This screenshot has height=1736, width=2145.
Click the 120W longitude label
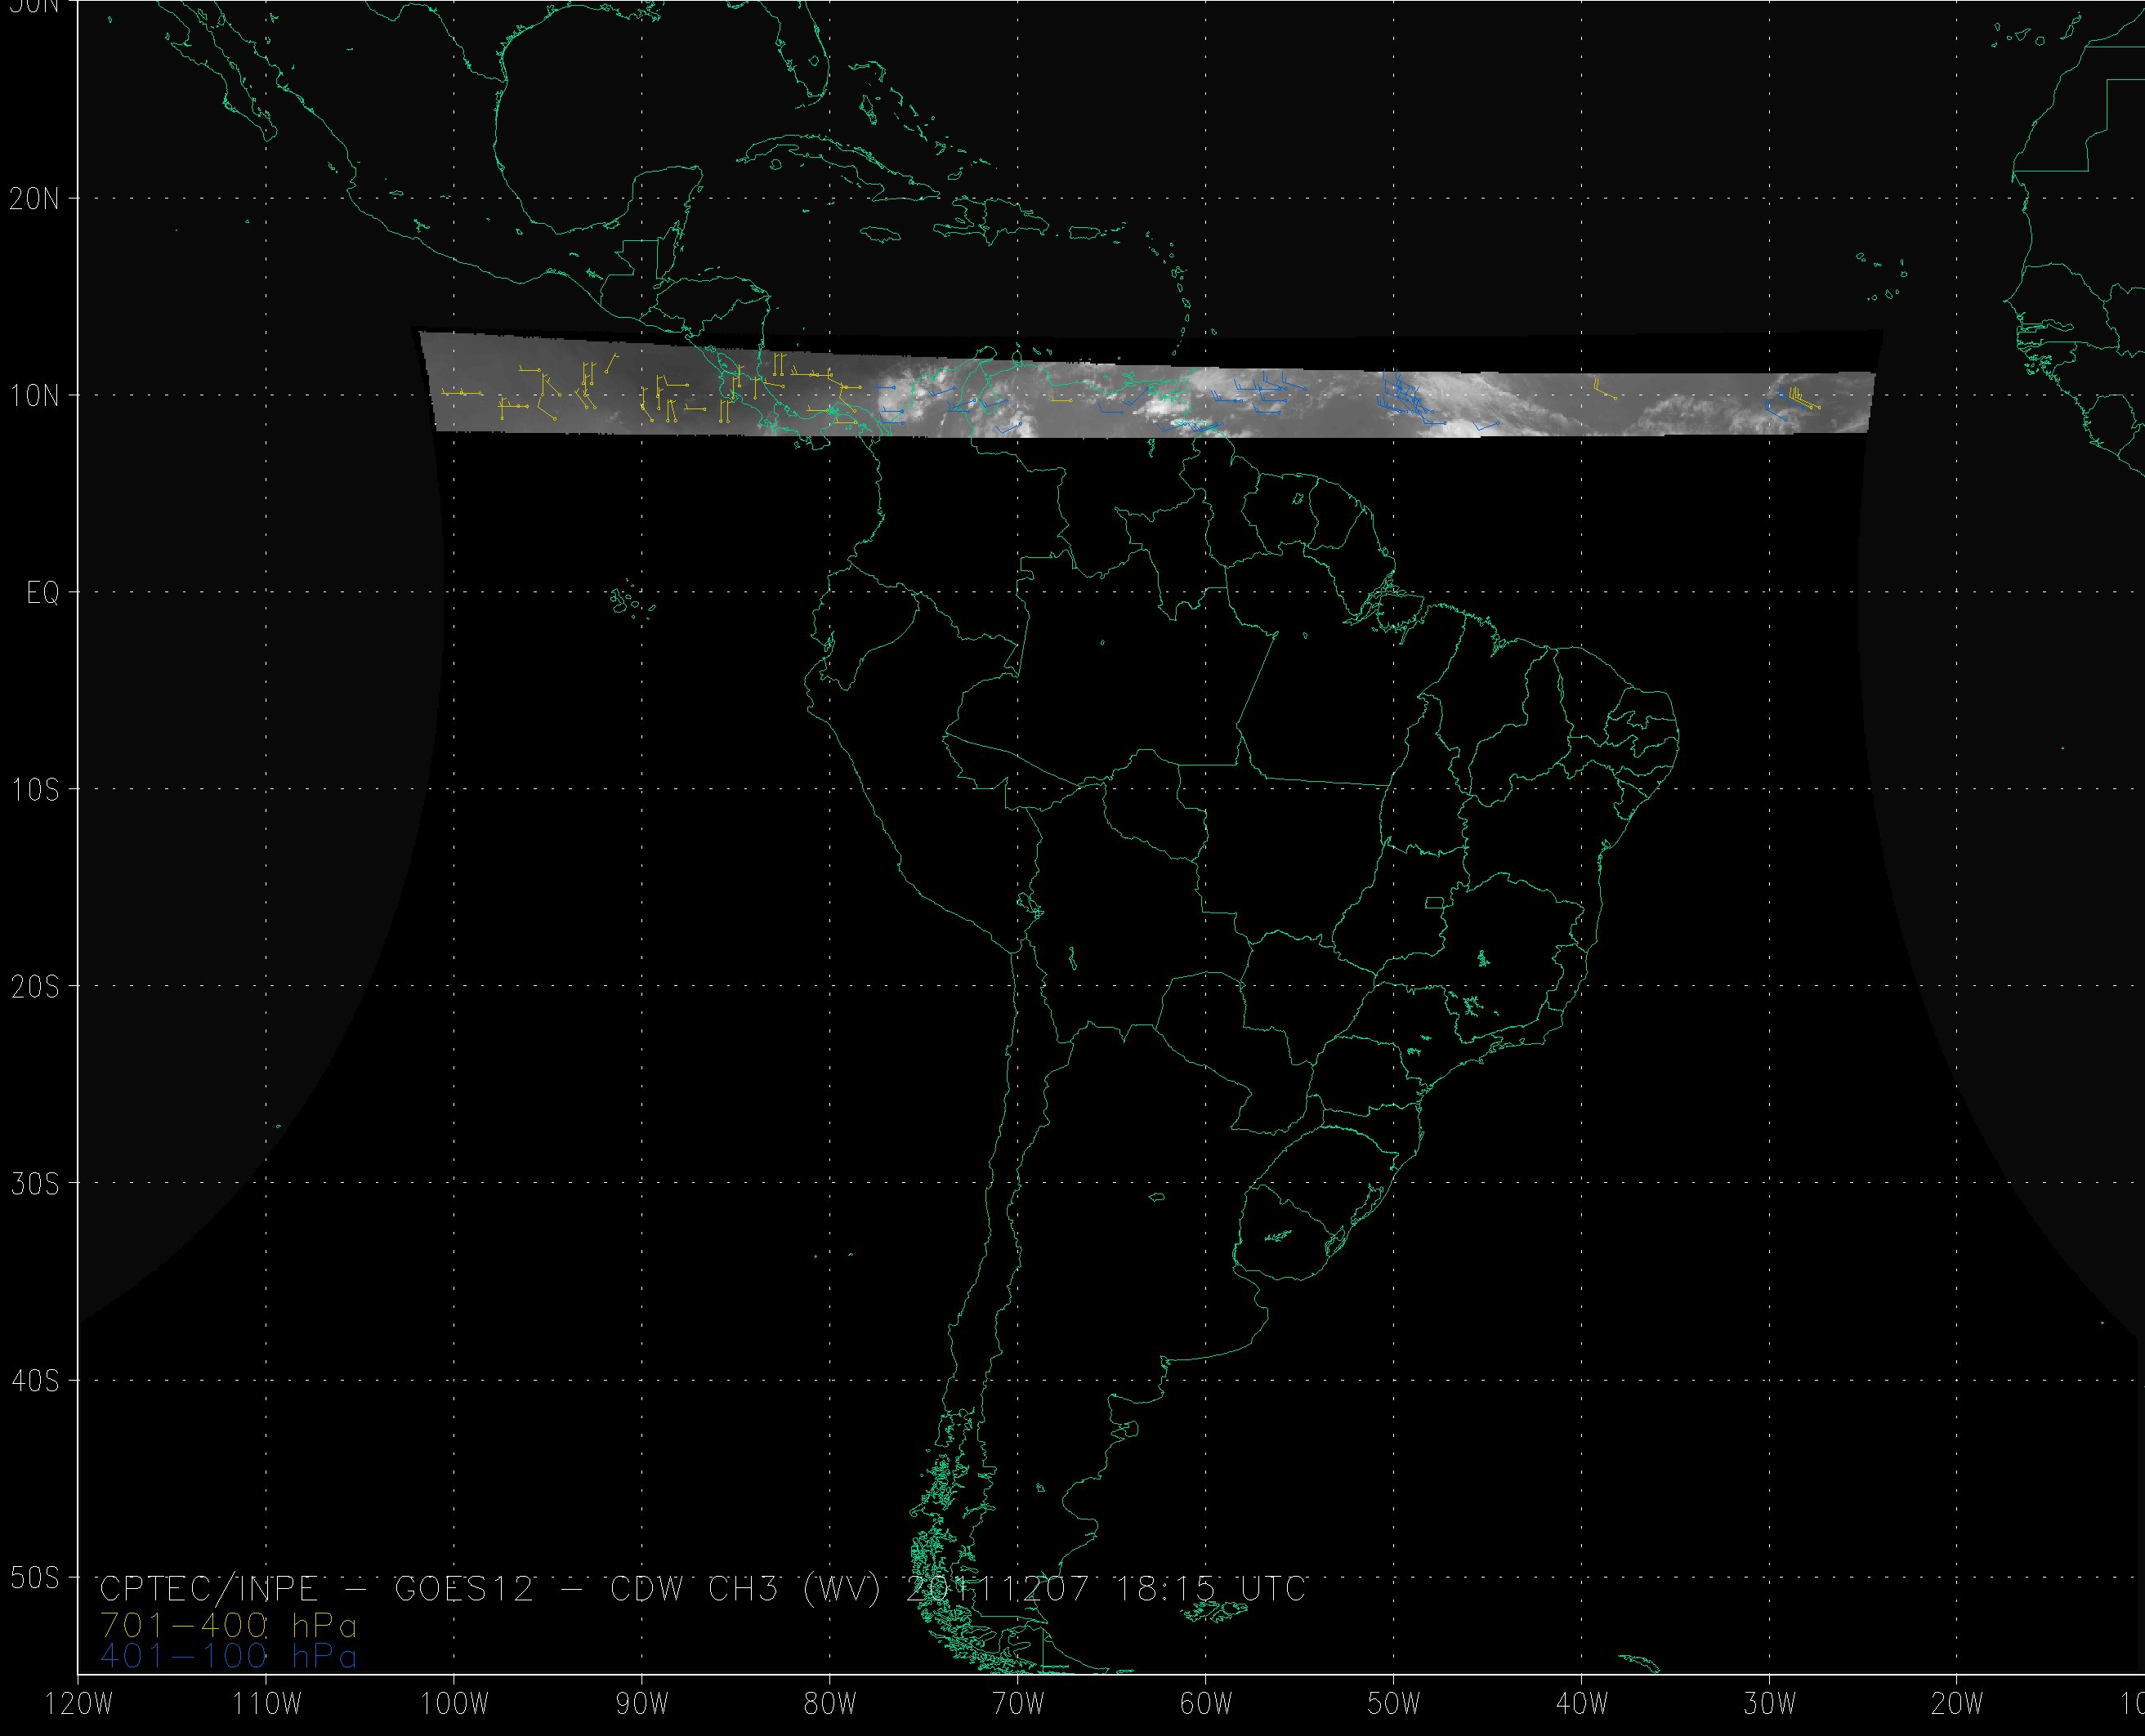tap(79, 1705)
